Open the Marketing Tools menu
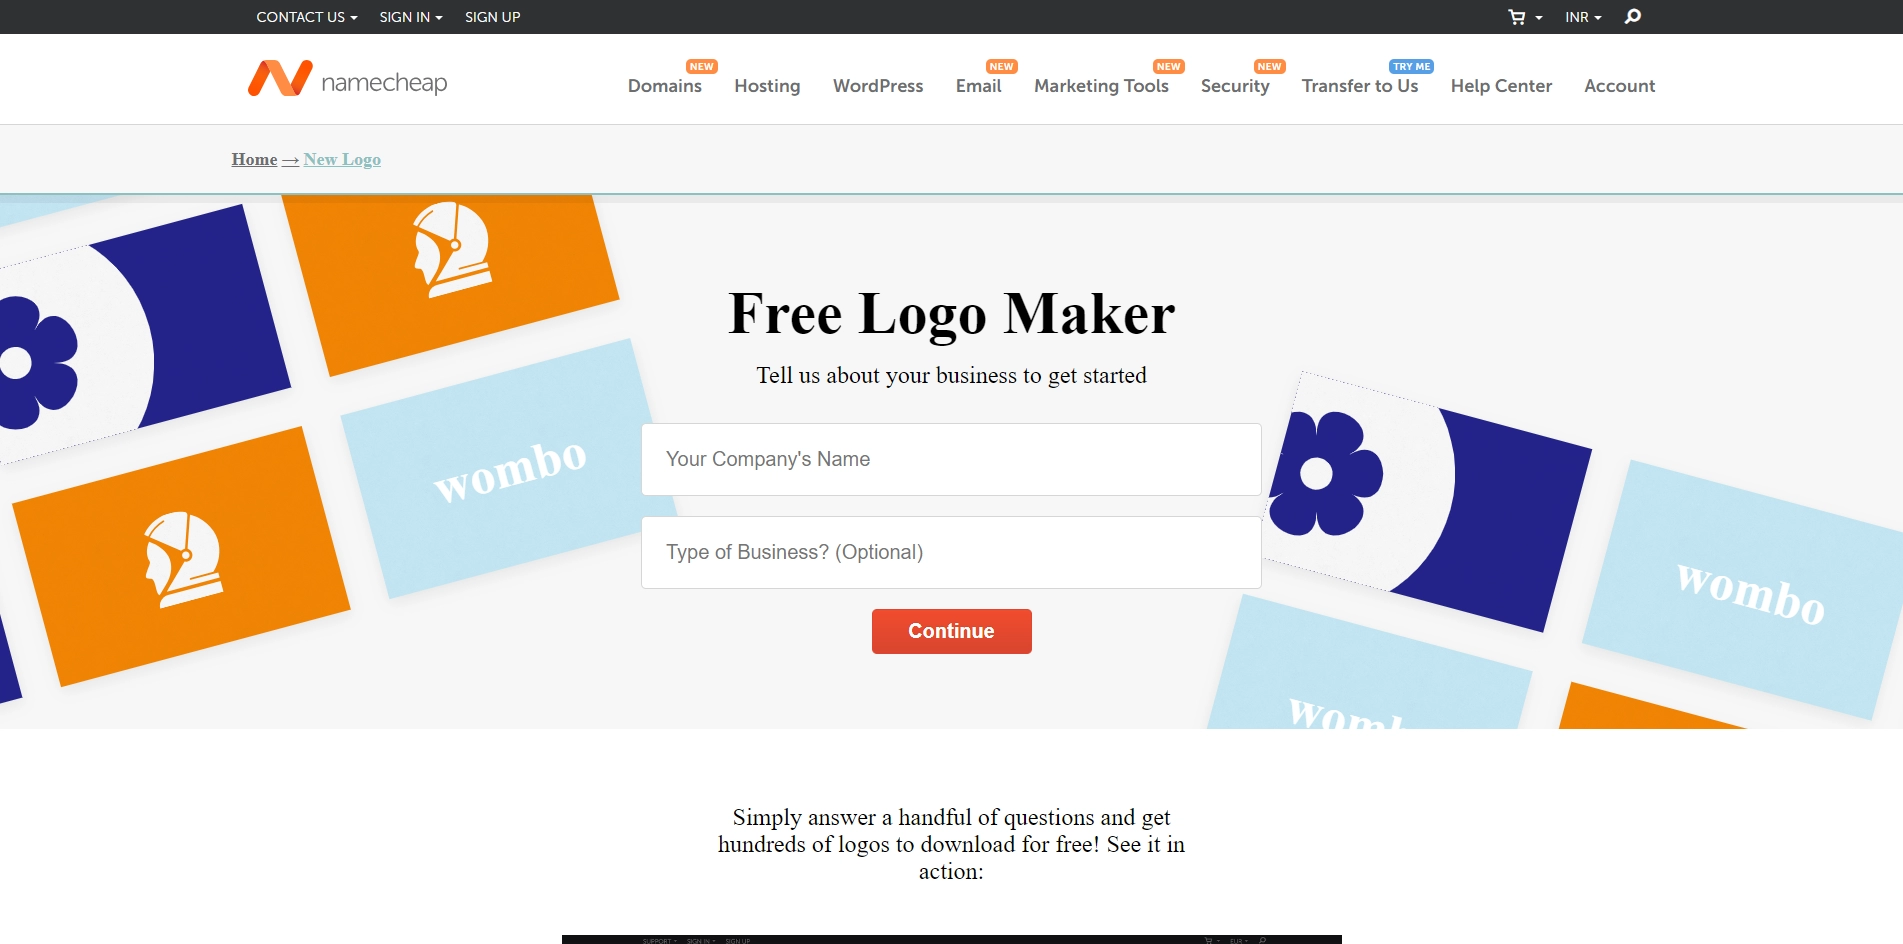 (x=1101, y=86)
